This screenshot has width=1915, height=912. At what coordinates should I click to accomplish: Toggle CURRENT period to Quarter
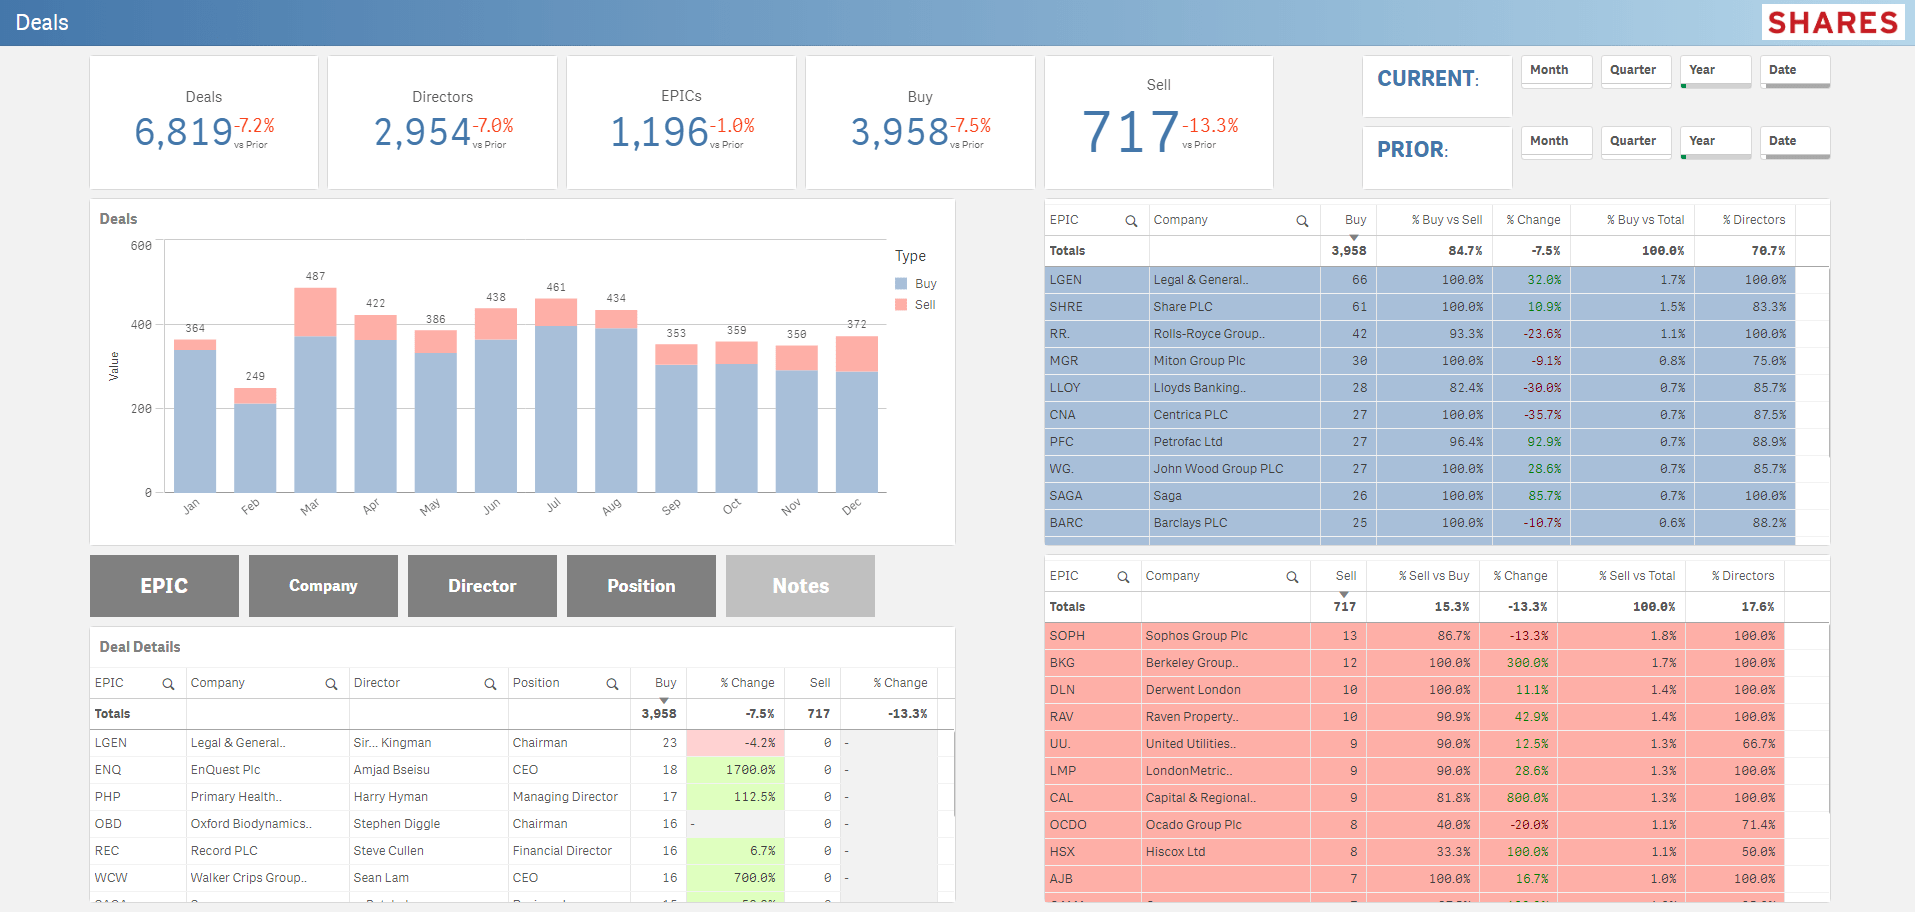click(1634, 71)
